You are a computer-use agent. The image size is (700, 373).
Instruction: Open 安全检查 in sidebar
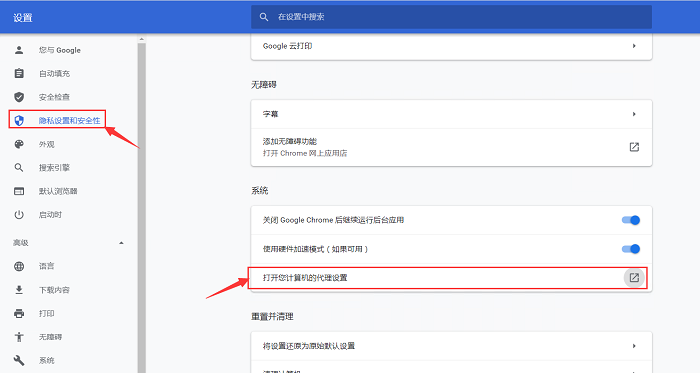click(x=54, y=97)
